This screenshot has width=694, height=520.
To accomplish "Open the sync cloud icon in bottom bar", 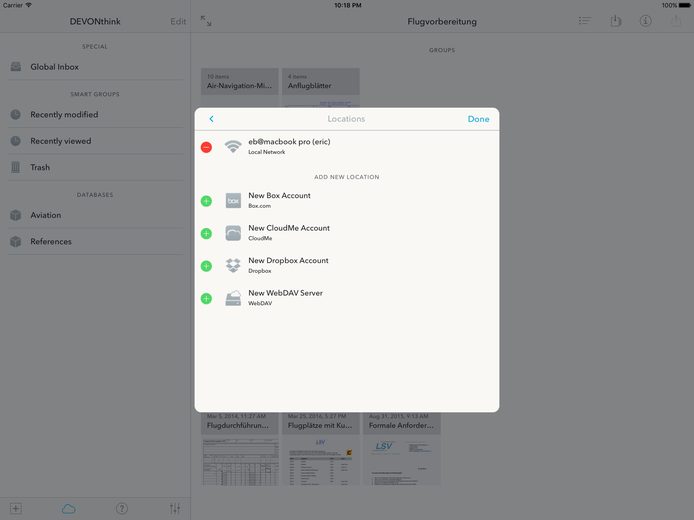I will pyautogui.click(x=69, y=508).
